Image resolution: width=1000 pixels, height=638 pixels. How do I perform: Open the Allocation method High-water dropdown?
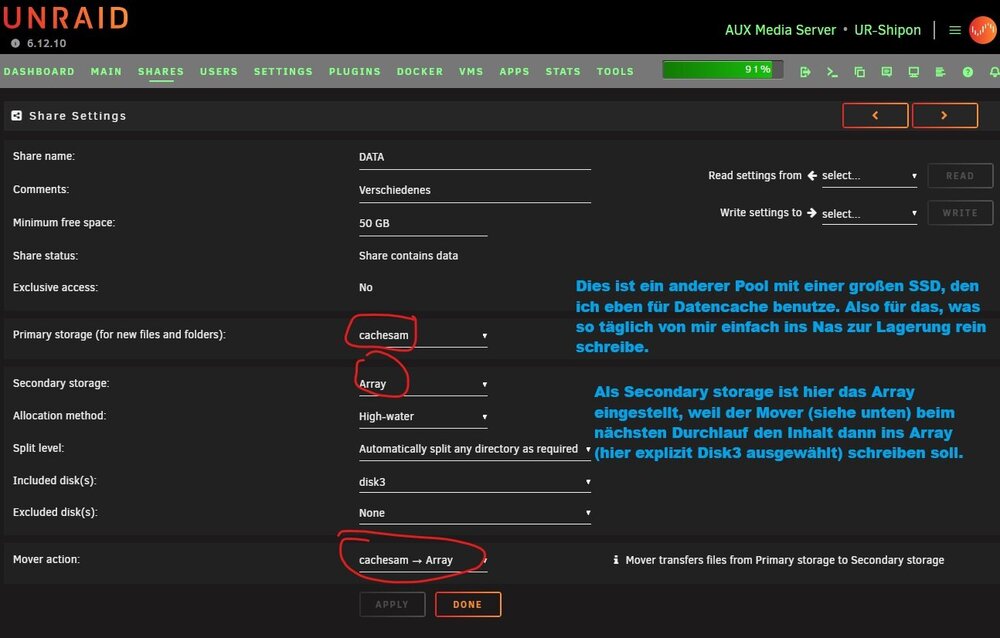coord(423,417)
